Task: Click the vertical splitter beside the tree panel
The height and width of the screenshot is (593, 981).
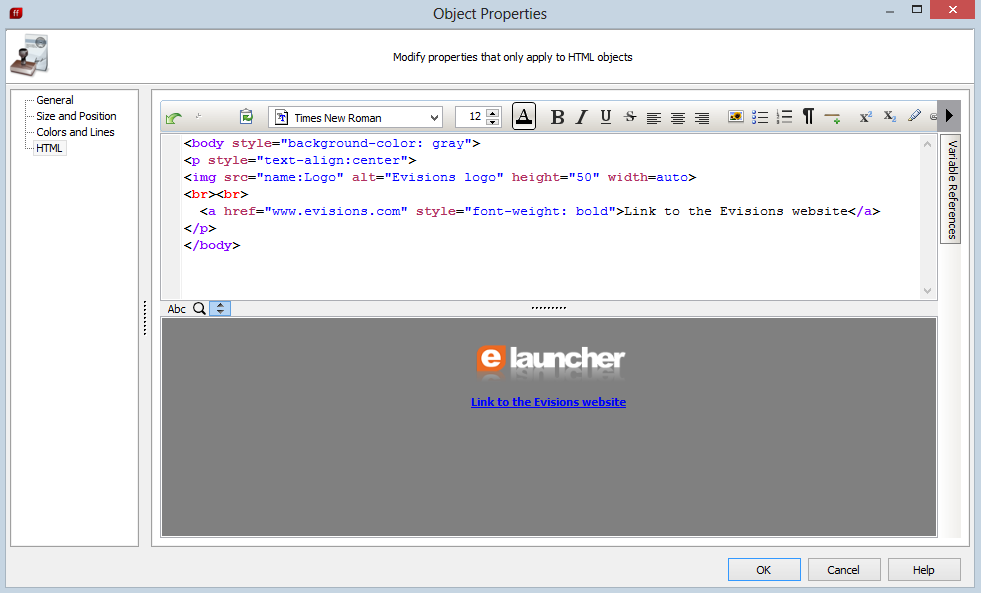Action: point(145,318)
